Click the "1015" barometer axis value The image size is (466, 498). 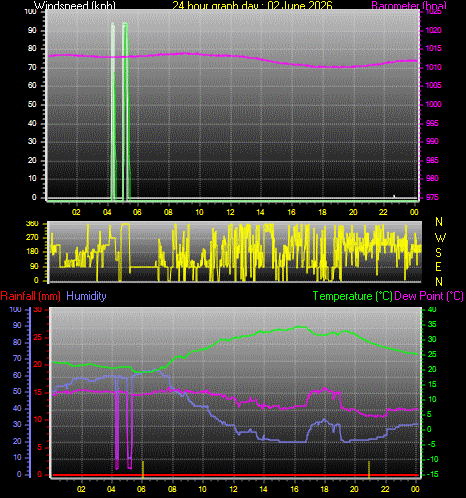[x=433, y=49]
